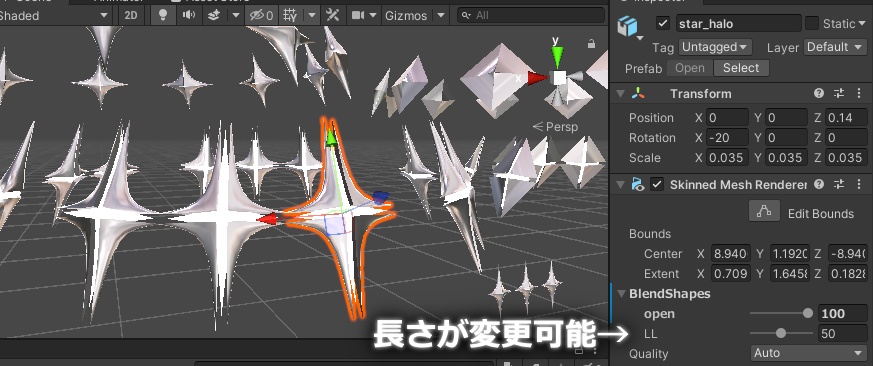The image size is (873, 366).
Task: Toggle scene gizmo lock icon
Action: click(x=591, y=43)
